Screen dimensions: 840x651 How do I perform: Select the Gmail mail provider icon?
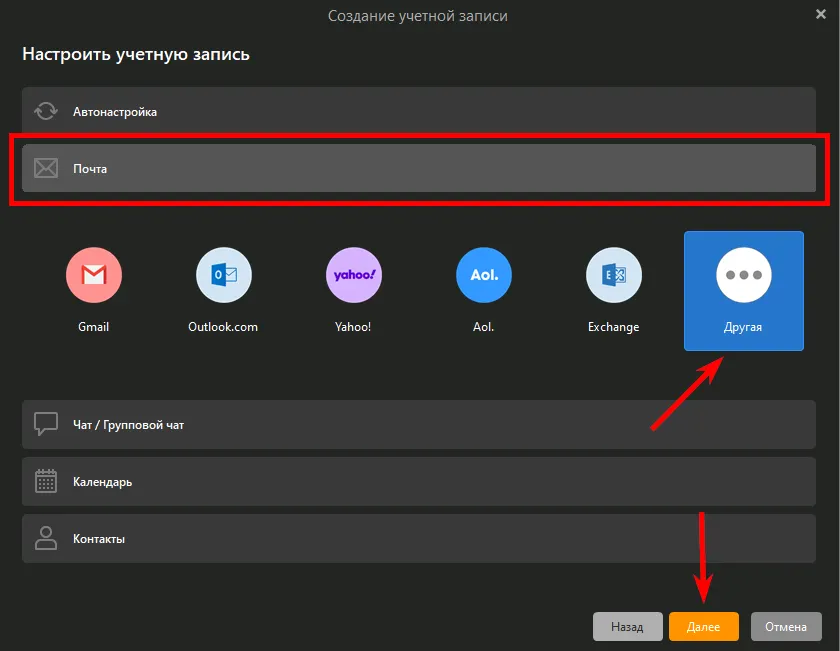(x=93, y=274)
